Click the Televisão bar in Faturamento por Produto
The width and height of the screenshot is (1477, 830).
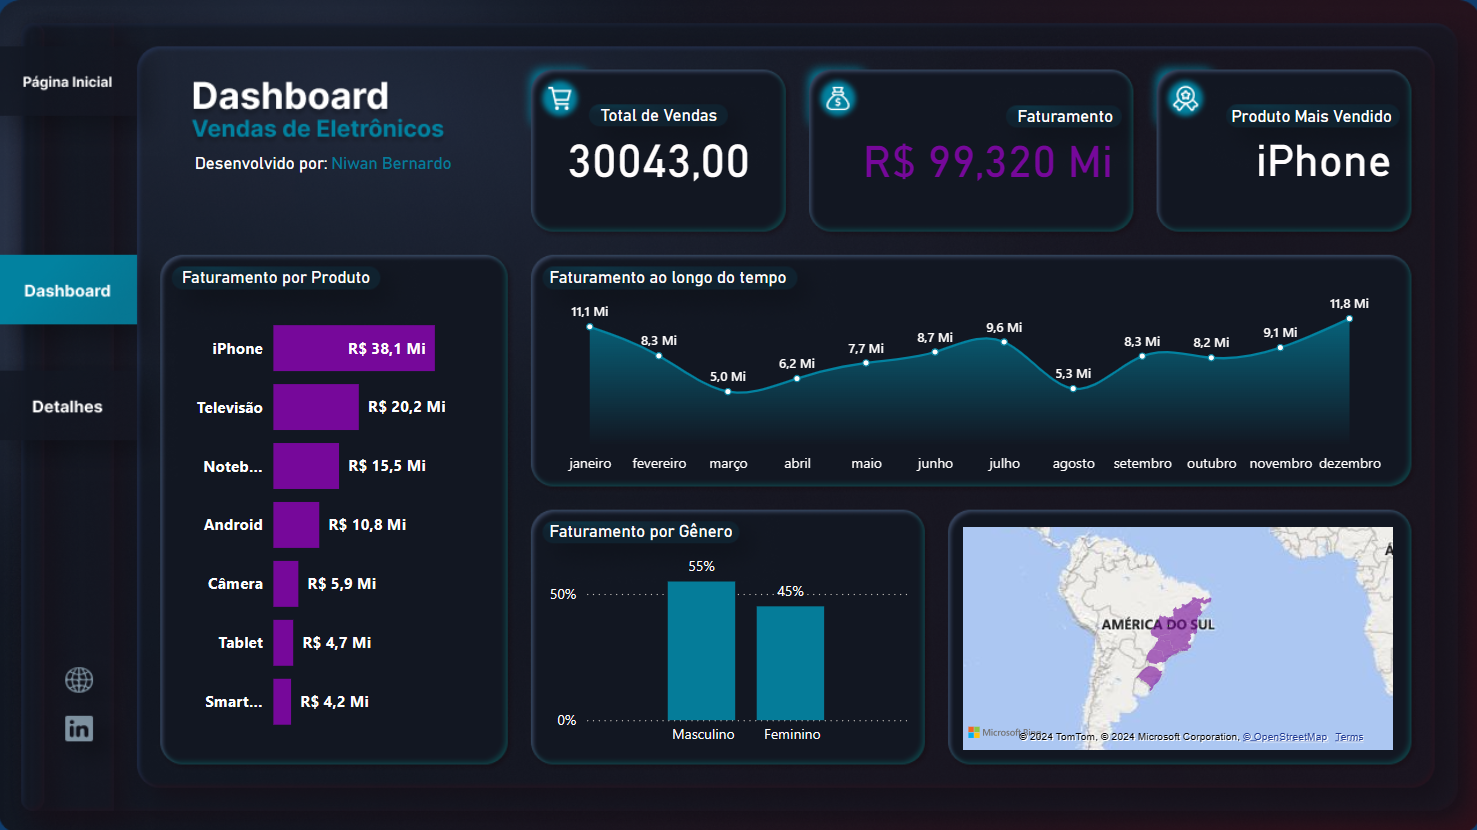tap(316, 407)
